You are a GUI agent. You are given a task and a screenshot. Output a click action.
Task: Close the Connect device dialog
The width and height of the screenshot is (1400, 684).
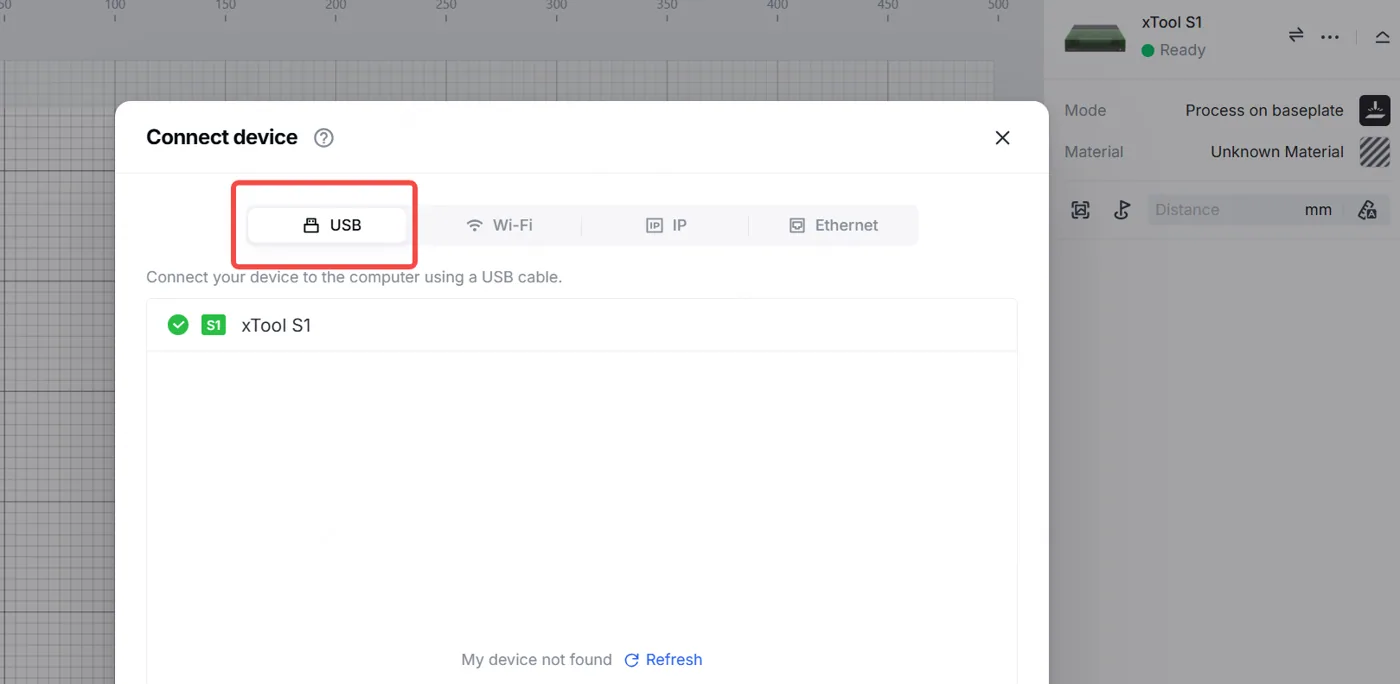point(1002,138)
